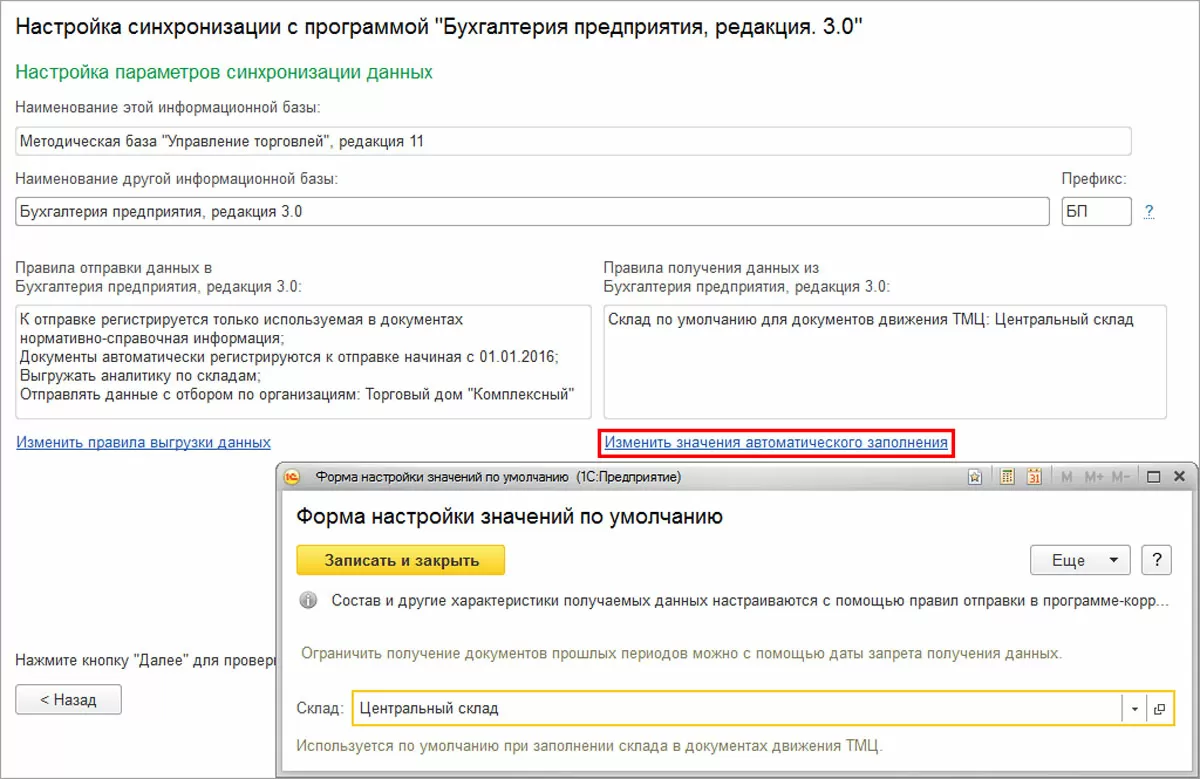Image resolution: width=1200 pixels, height=779 pixels.
Task: Open Изменить правила выгрузки данных link
Action: point(144,441)
